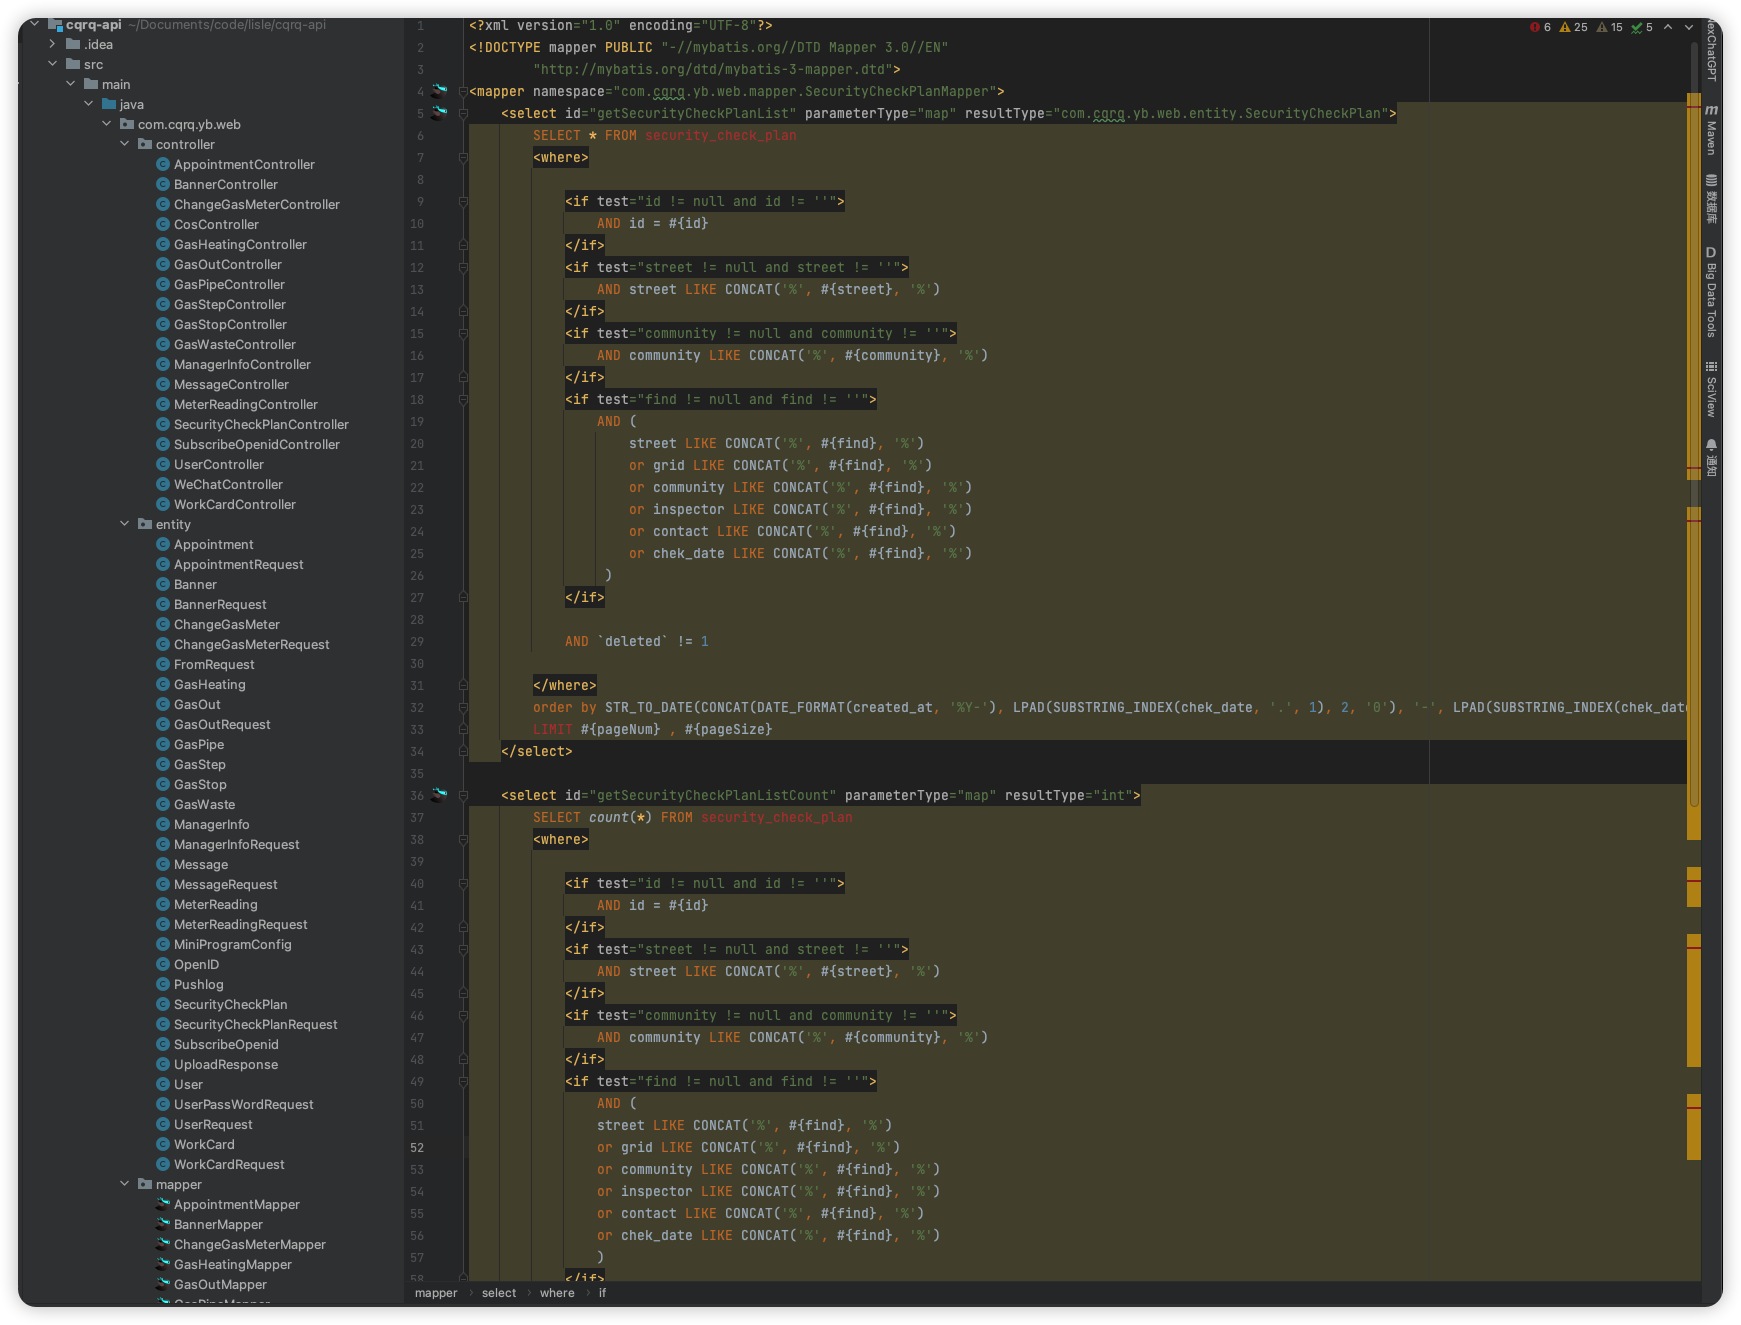This screenshot has width=1741, height=1325.
Task: Select MeterReadingRequest entity
Action: (x=240, y=924)
